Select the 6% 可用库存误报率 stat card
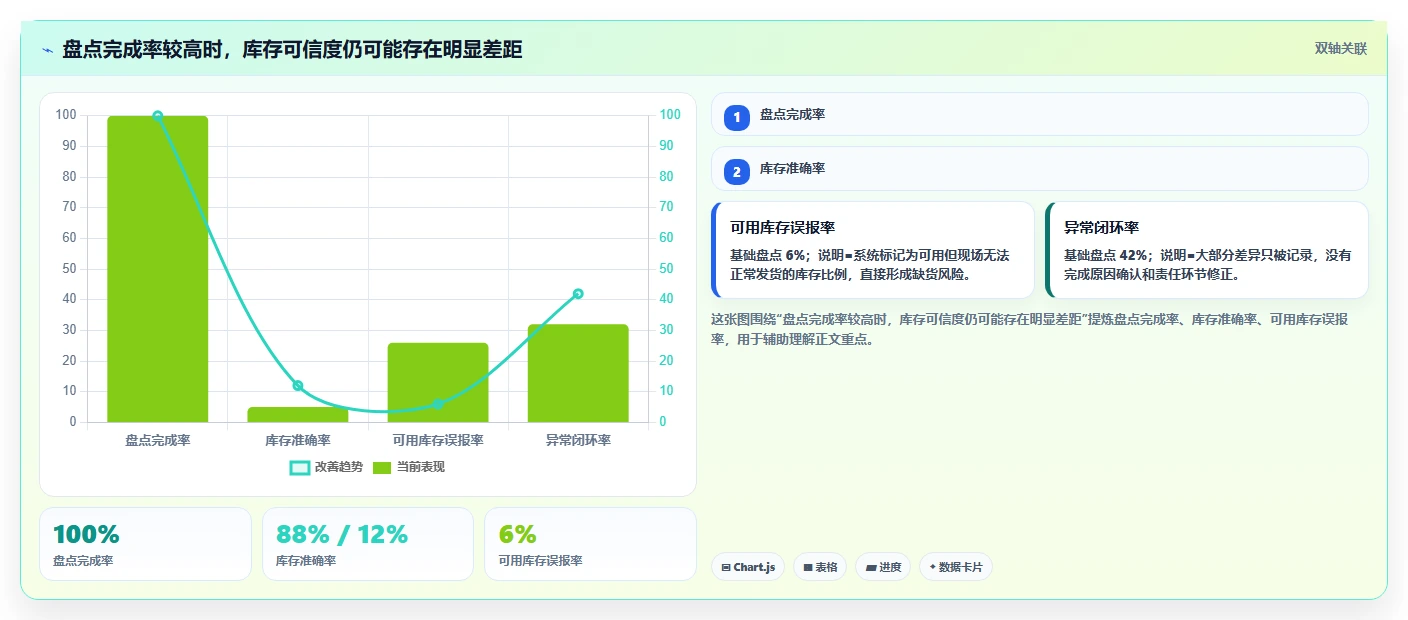1408x620 pixels. 590,544
